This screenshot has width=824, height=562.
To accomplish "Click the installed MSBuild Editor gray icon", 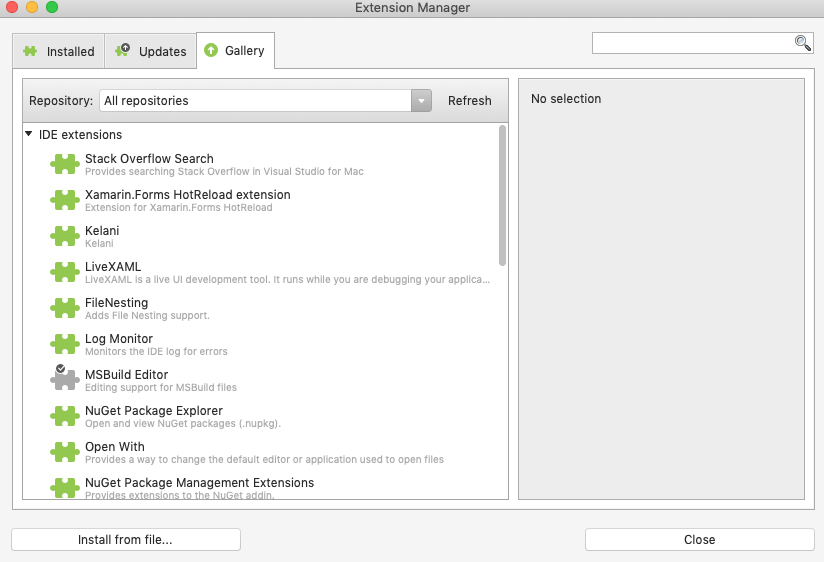I will [x=65, y=380].
